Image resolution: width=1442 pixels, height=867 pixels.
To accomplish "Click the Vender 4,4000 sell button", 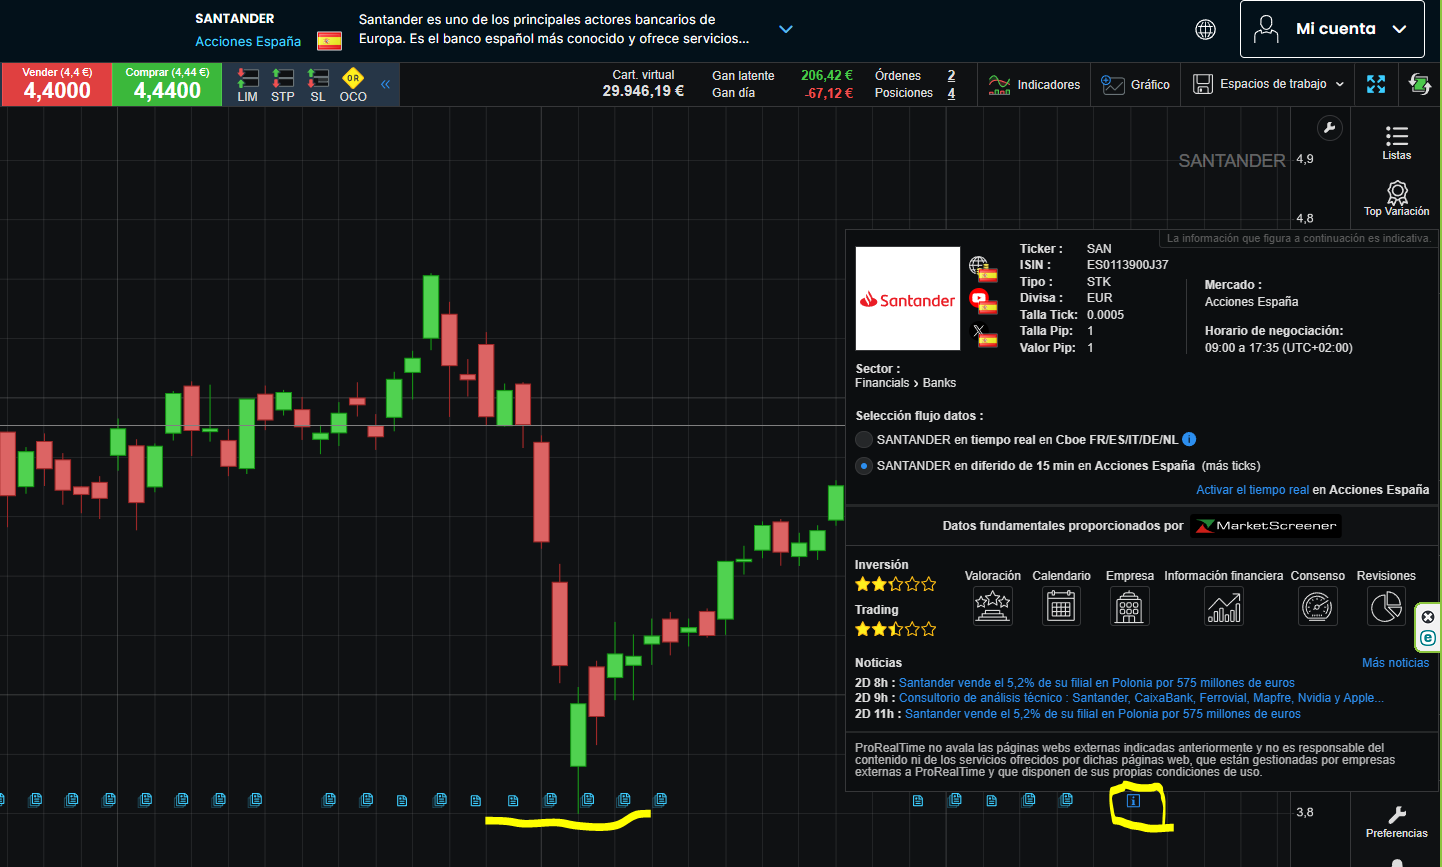I will (57, 85).
